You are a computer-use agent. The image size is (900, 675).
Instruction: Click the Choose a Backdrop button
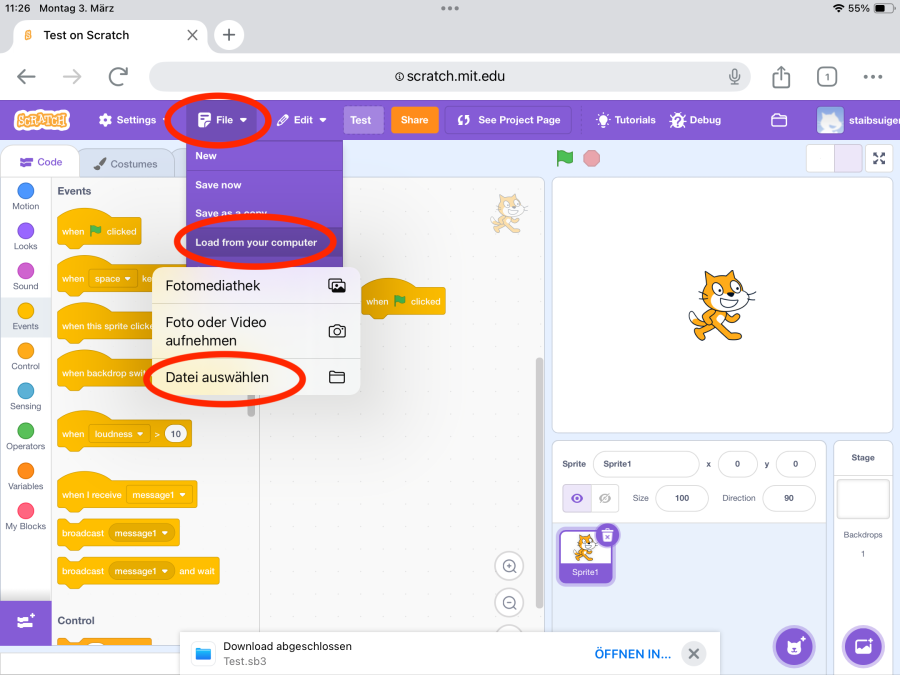[x=863, y=646]
